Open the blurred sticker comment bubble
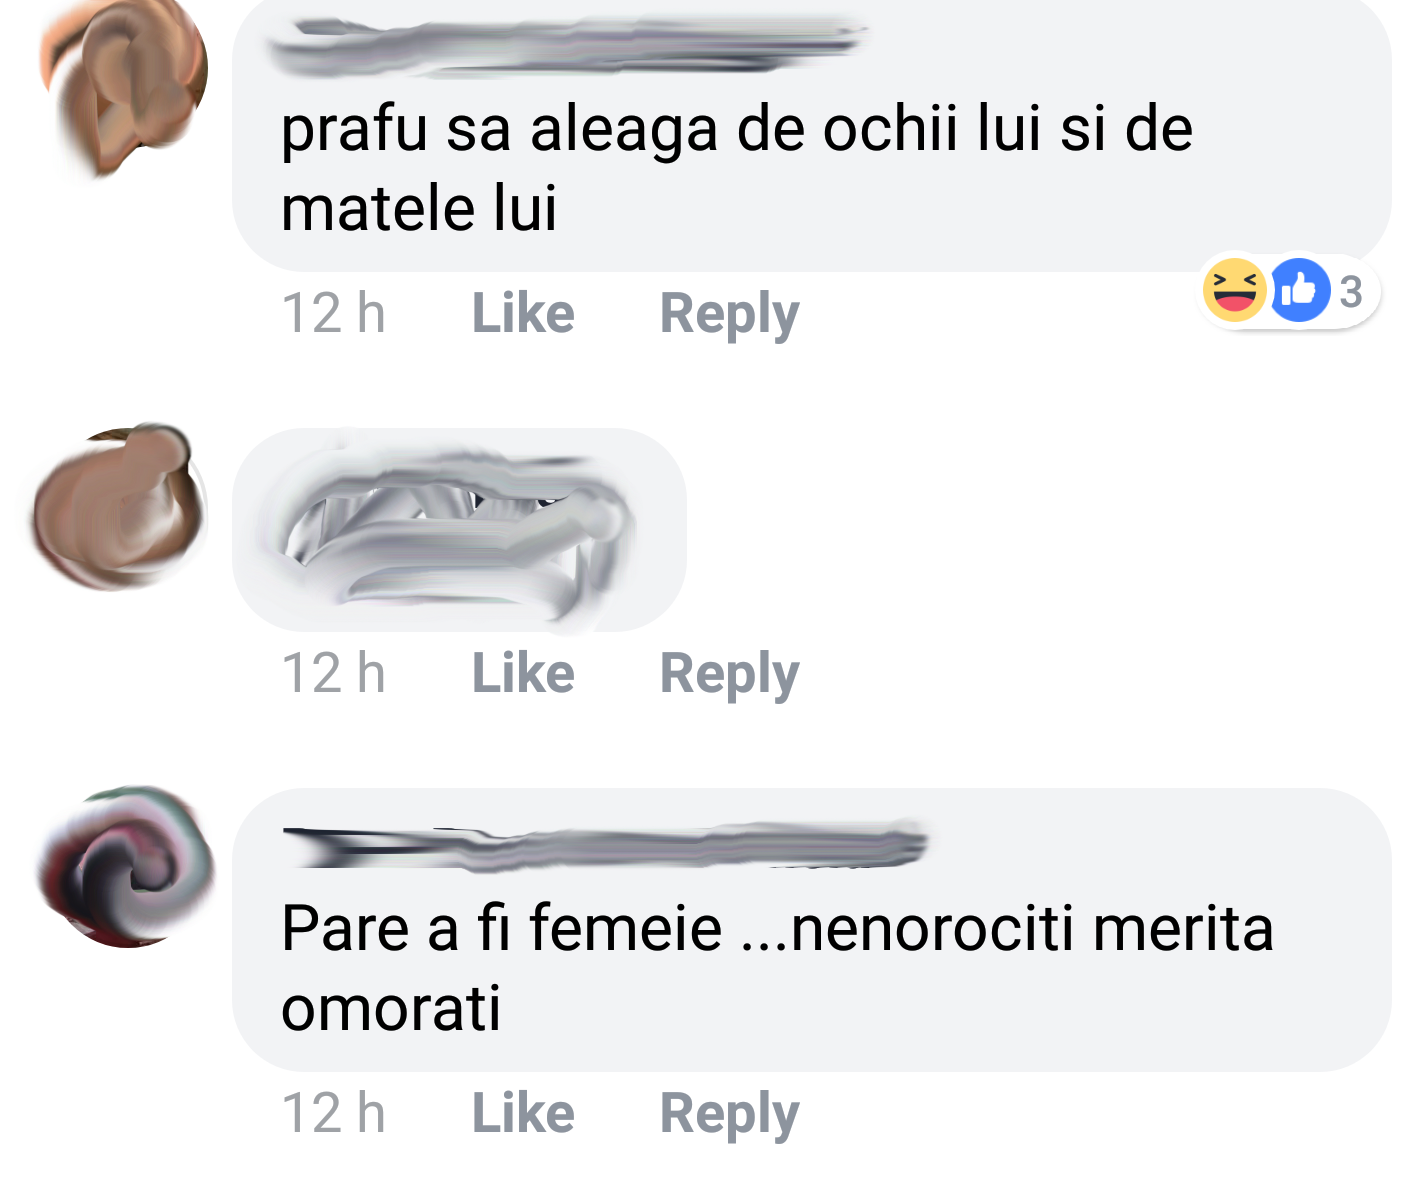Screen dimensions: 1417x1203 459,530
